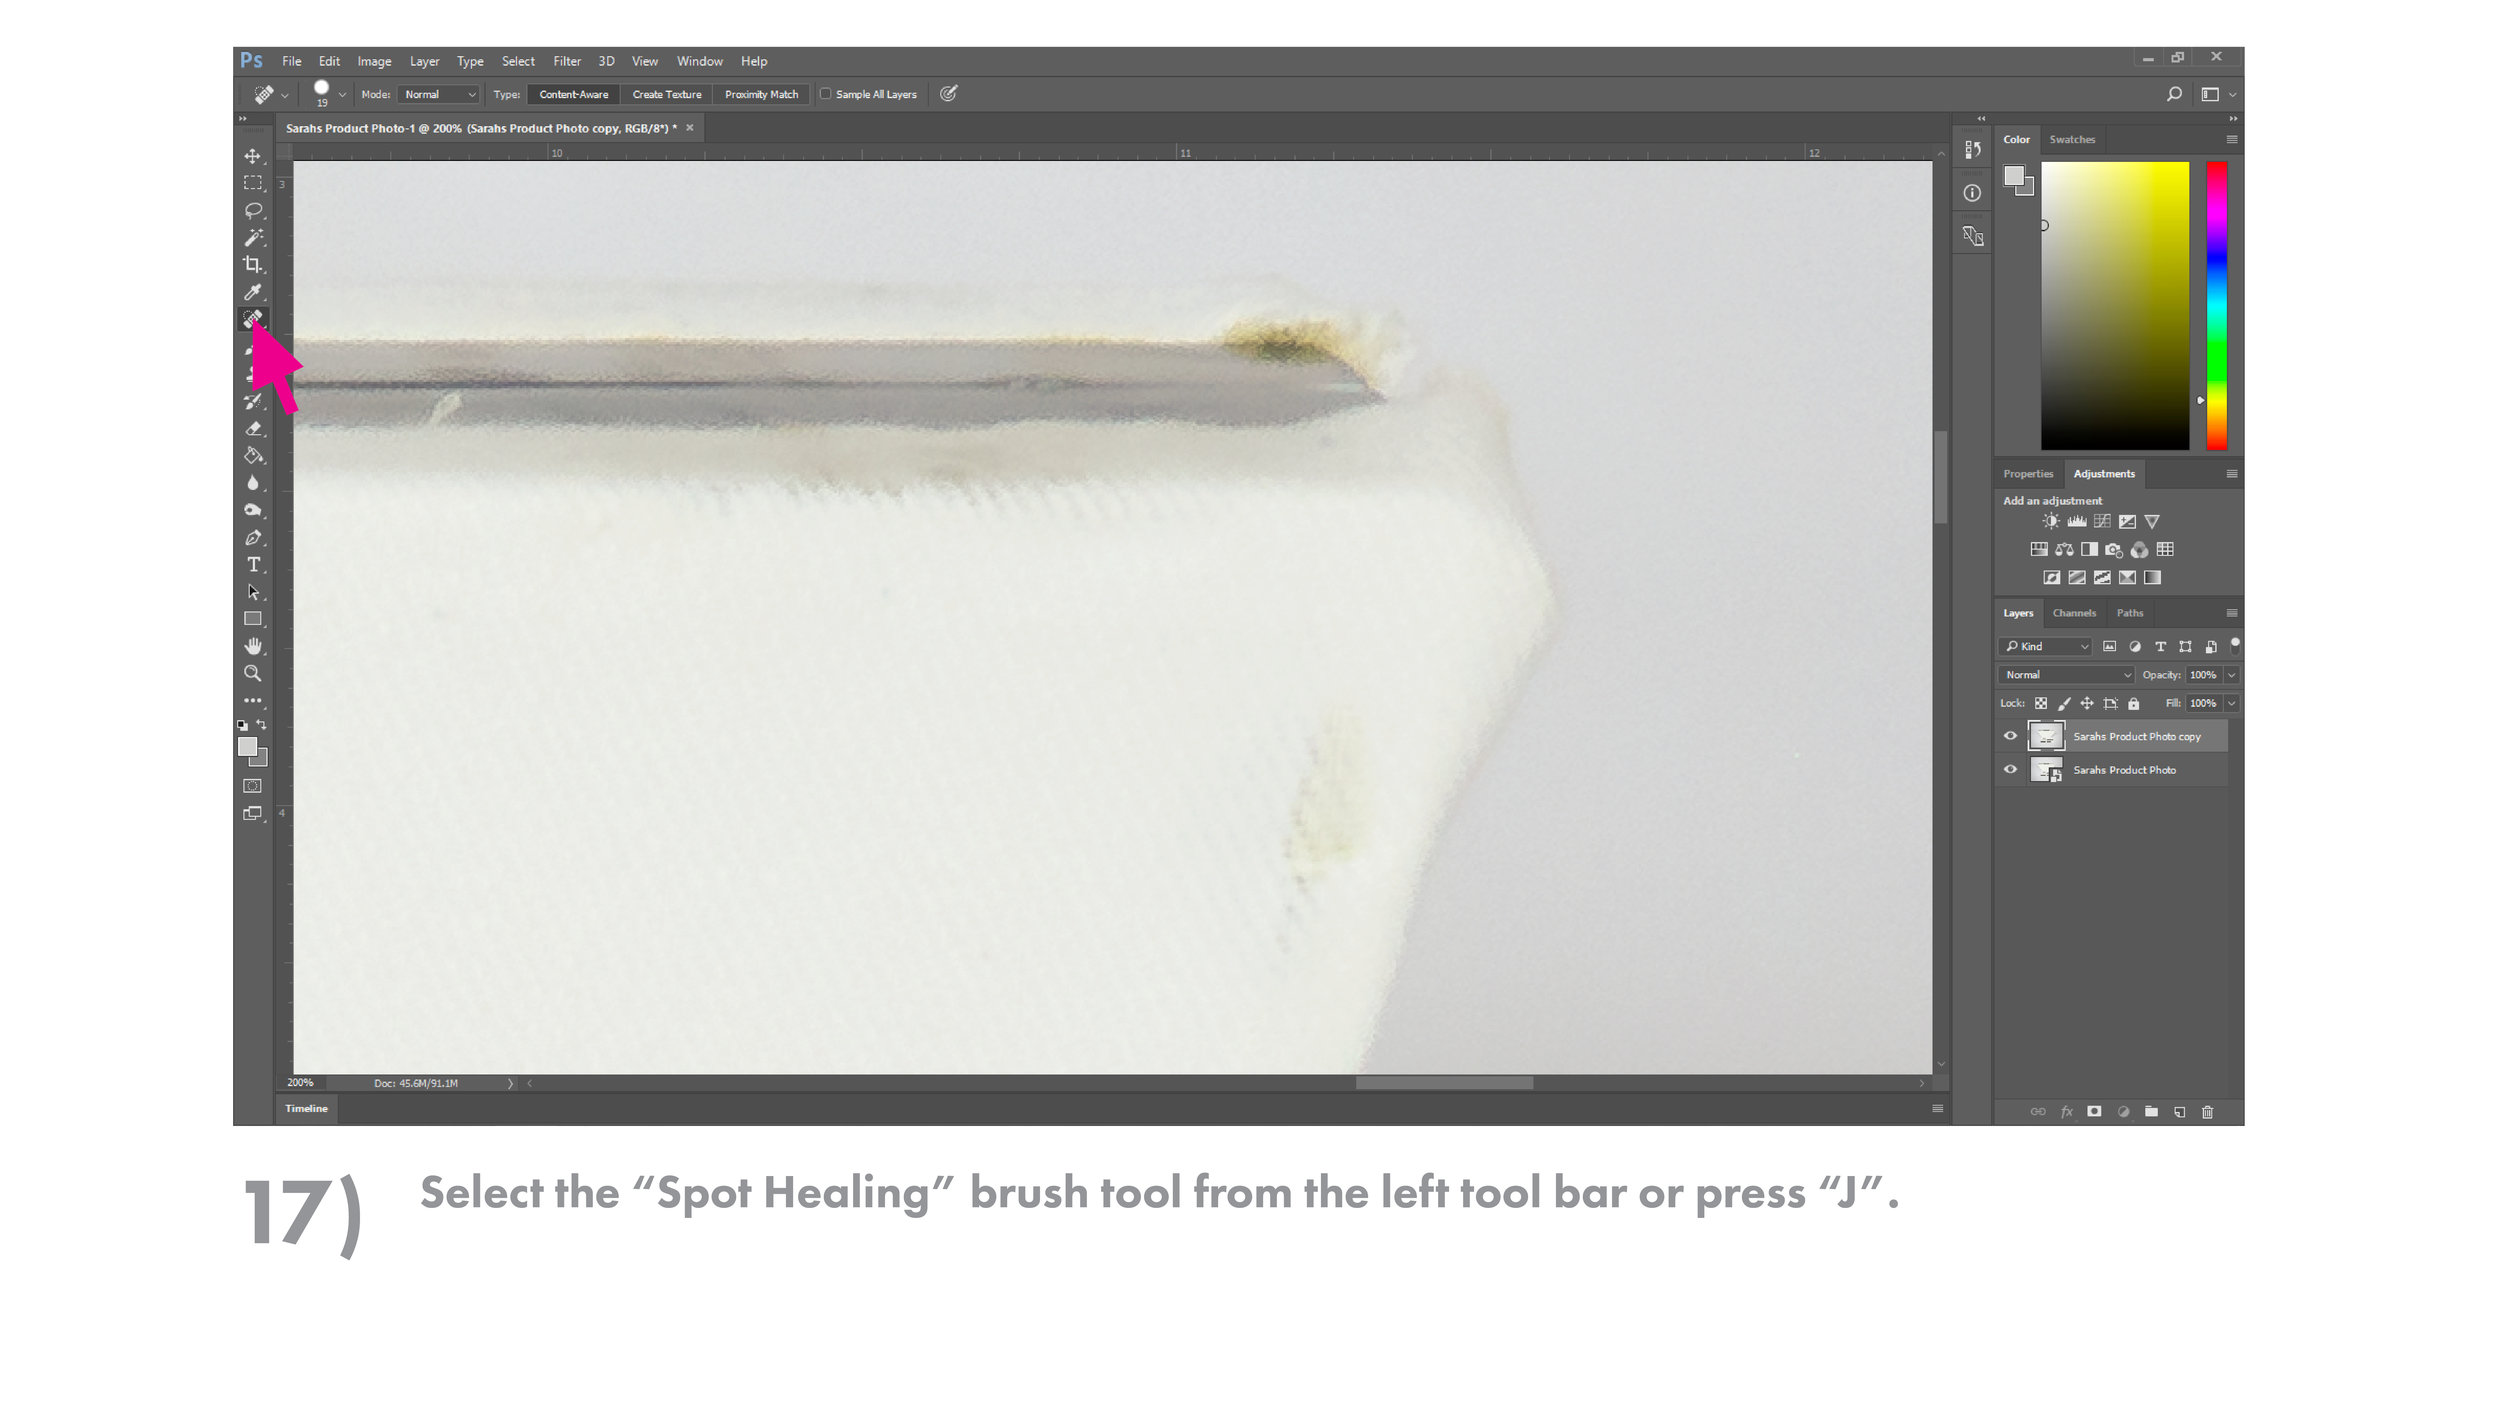Select the Eraser tool
The image size is (2500, 1406).
[x=252, y=427]
